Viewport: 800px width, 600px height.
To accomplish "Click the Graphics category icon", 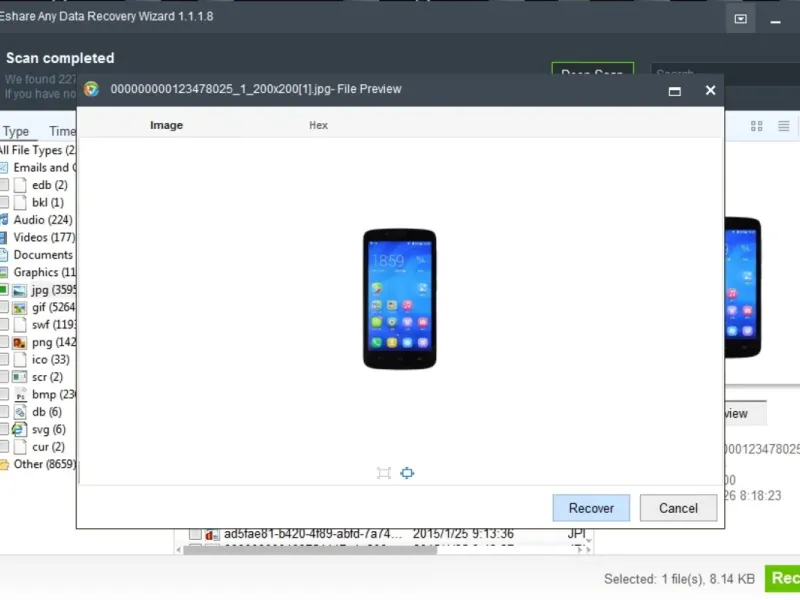I will pyautogui.click(x=4, y=272).
